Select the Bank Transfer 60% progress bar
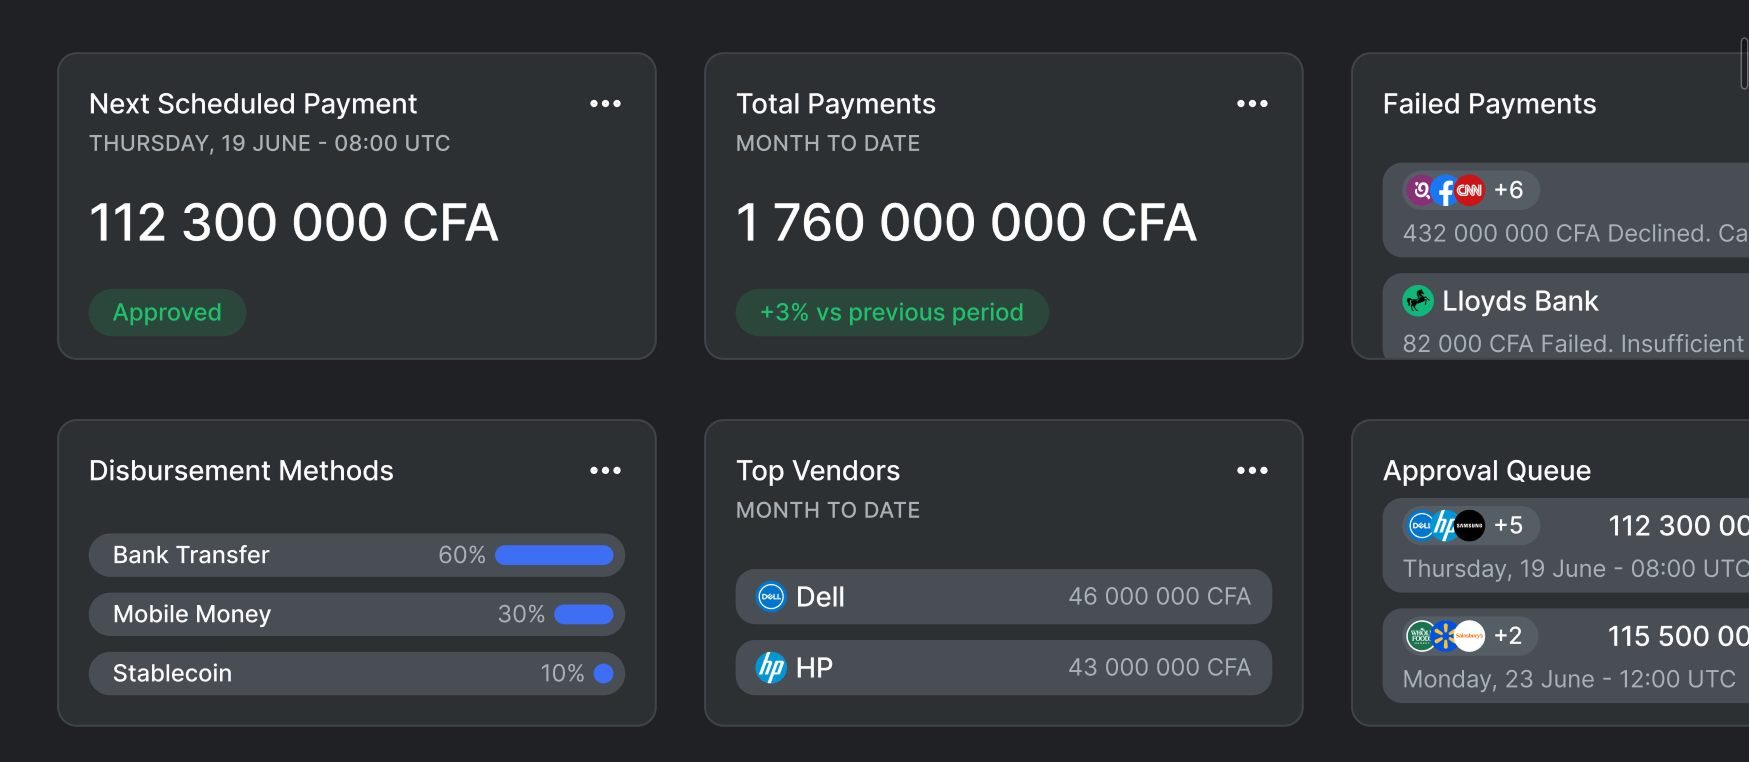 [x=554, y=555]
